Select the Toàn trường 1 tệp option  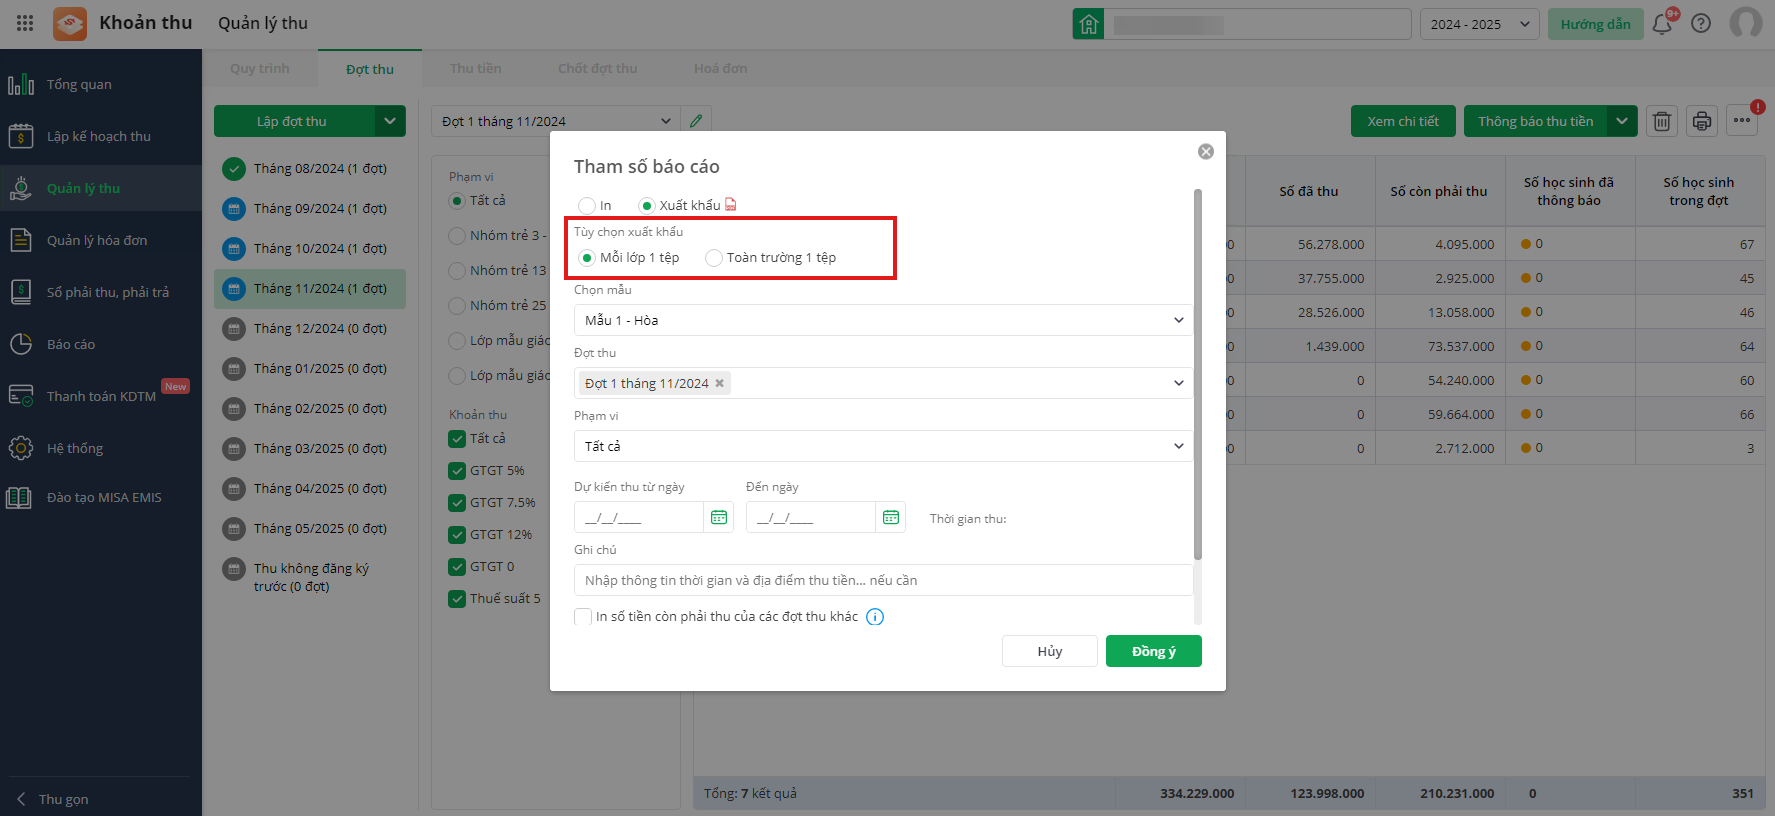point(714,258)
